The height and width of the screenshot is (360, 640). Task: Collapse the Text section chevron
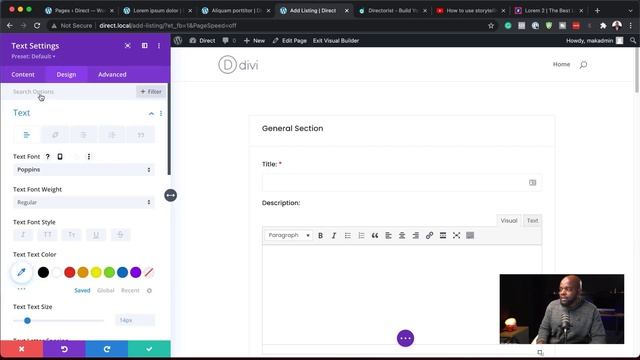tap(151, 113)
